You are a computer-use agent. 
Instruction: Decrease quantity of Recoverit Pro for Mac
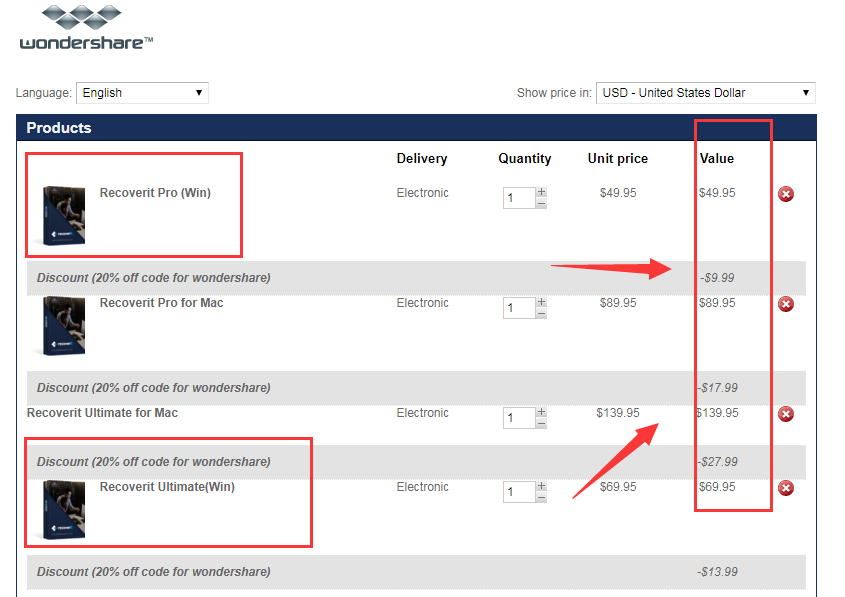[x=542, y=313]
